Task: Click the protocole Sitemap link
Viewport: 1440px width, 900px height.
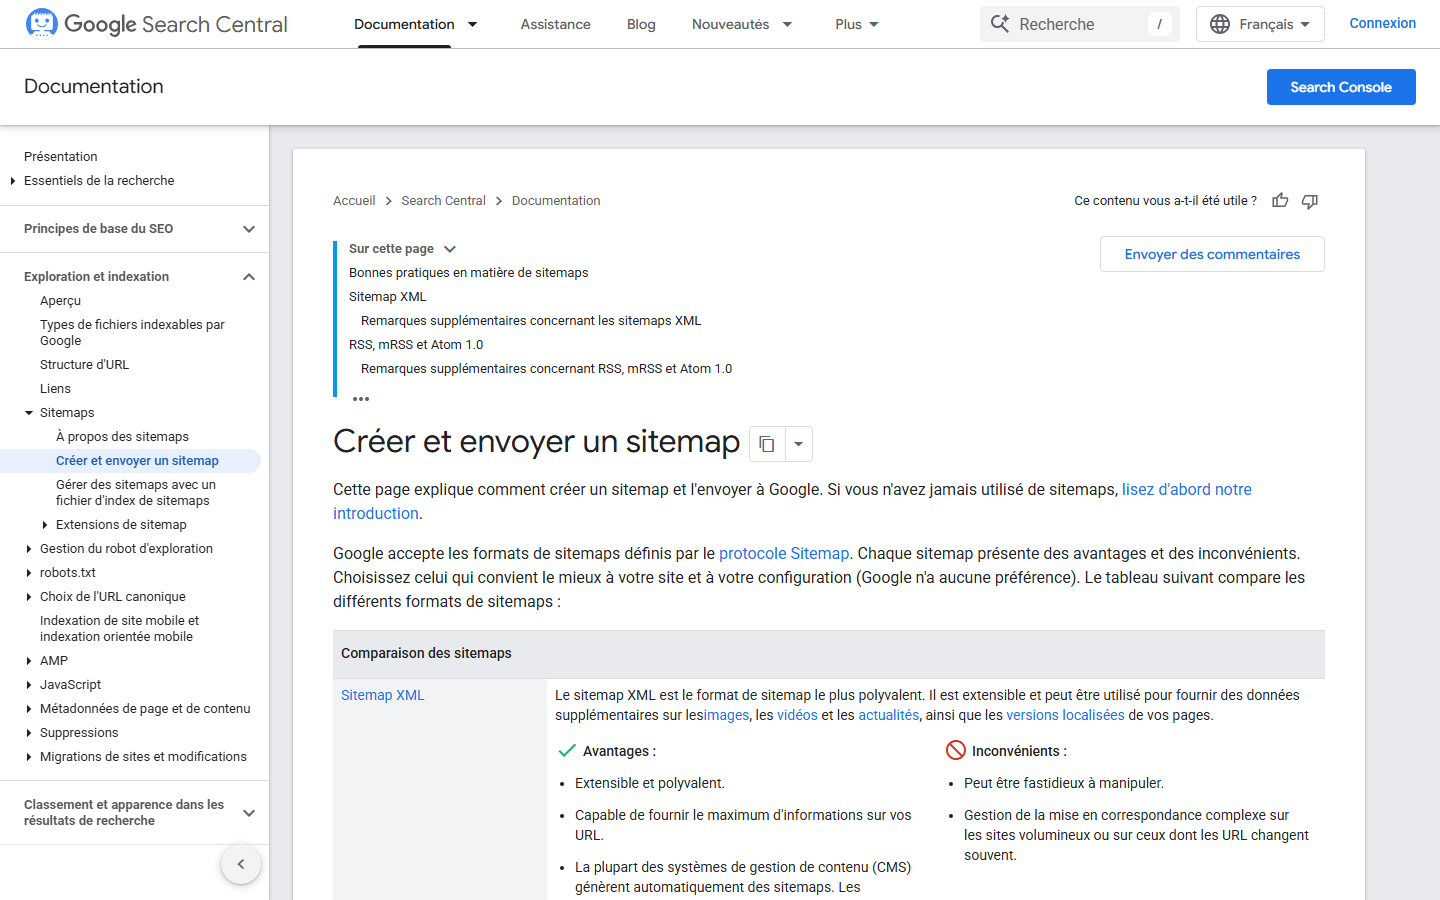Action: tap(784, 554)
